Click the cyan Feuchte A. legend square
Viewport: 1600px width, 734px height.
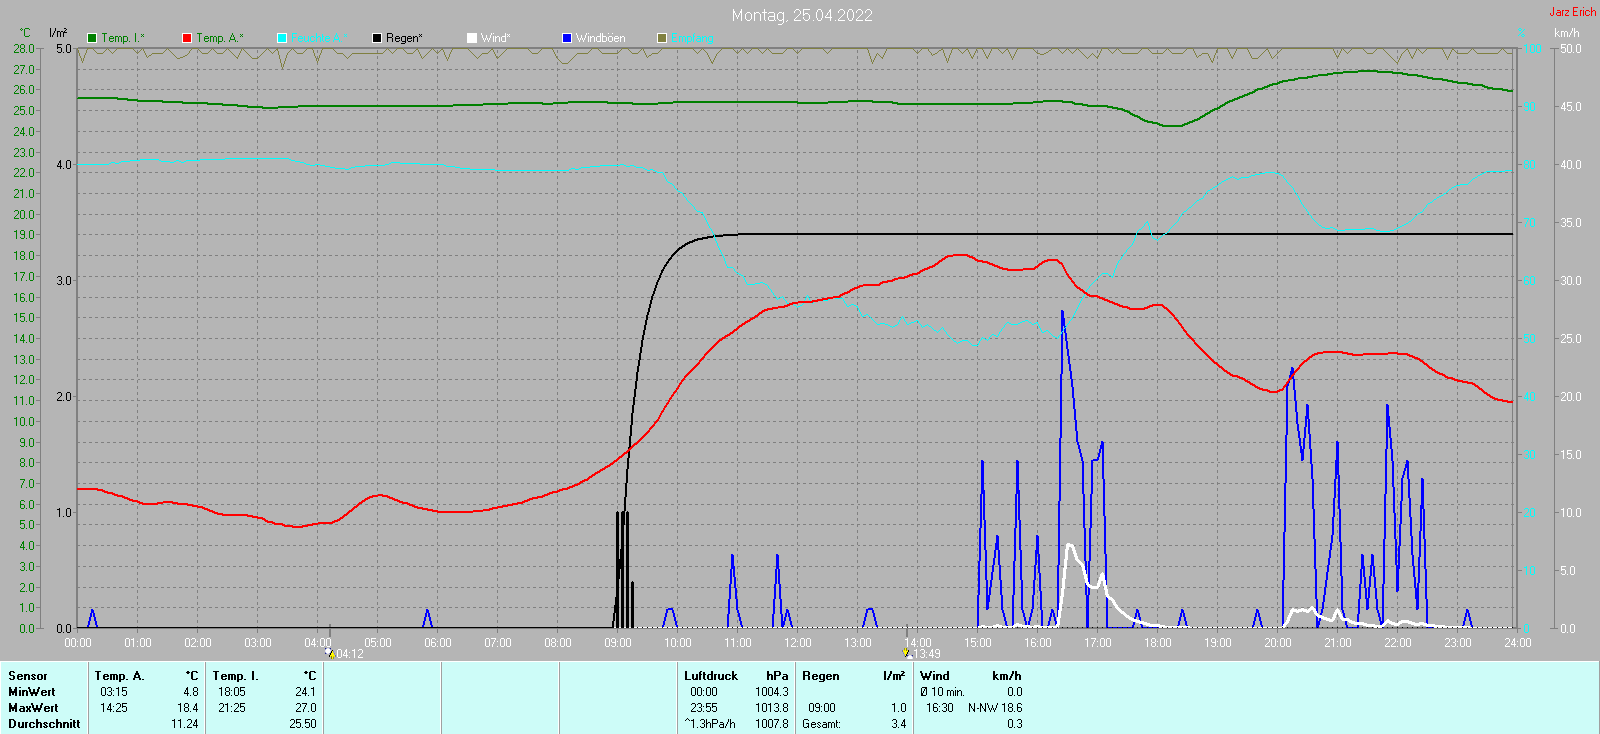(x=282, y=38)
